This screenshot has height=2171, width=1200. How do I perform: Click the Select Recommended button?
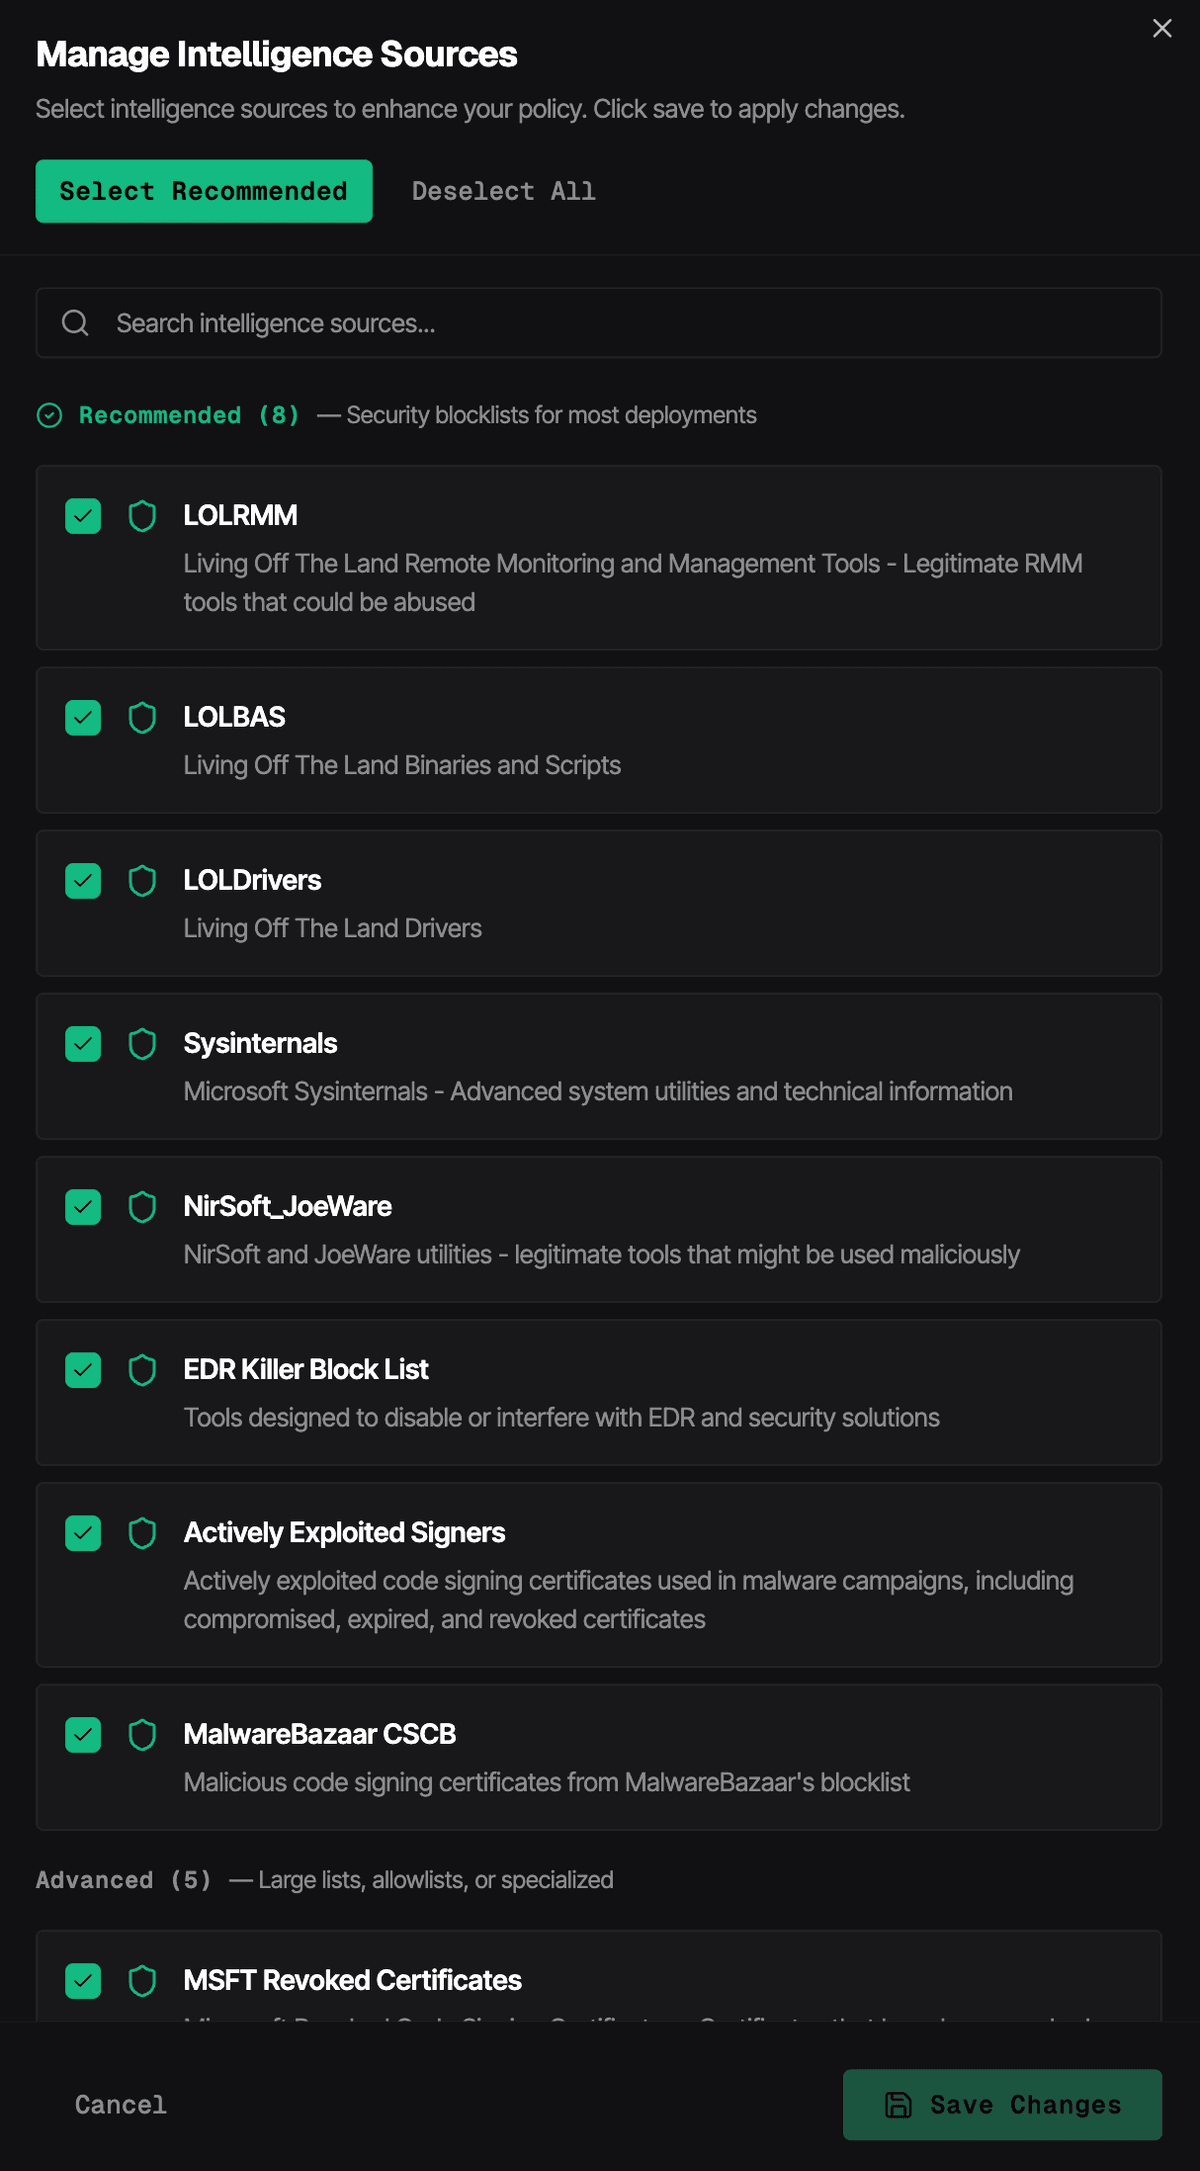203,191
